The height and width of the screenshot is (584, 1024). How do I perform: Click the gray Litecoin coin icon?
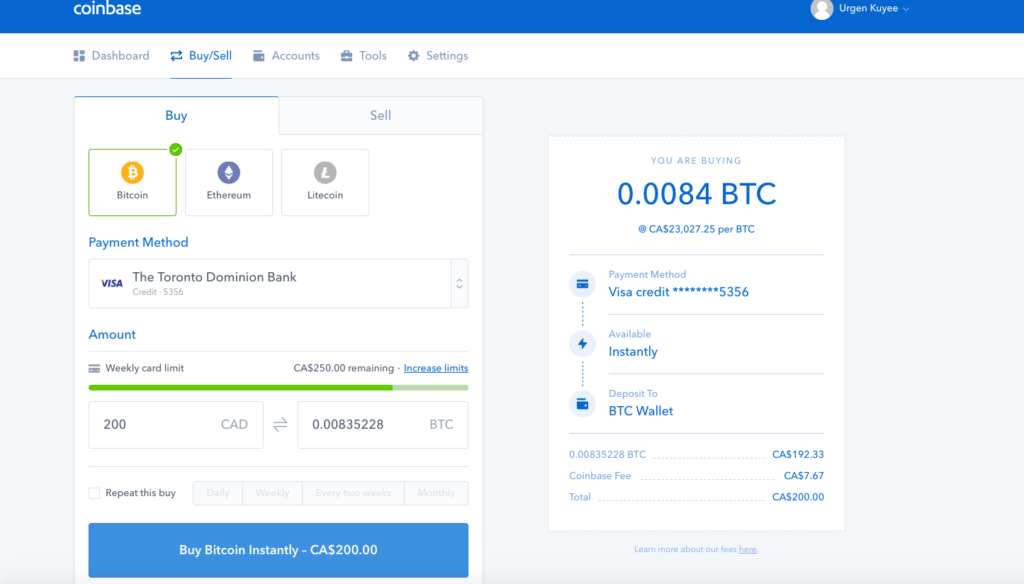[x=325, y=172]
